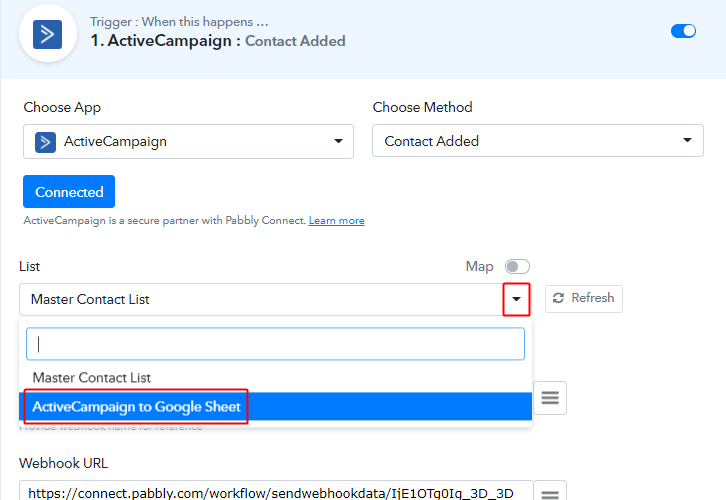726x500 pixels.
Task: Open the Learn more link
Action: [337, 221]
